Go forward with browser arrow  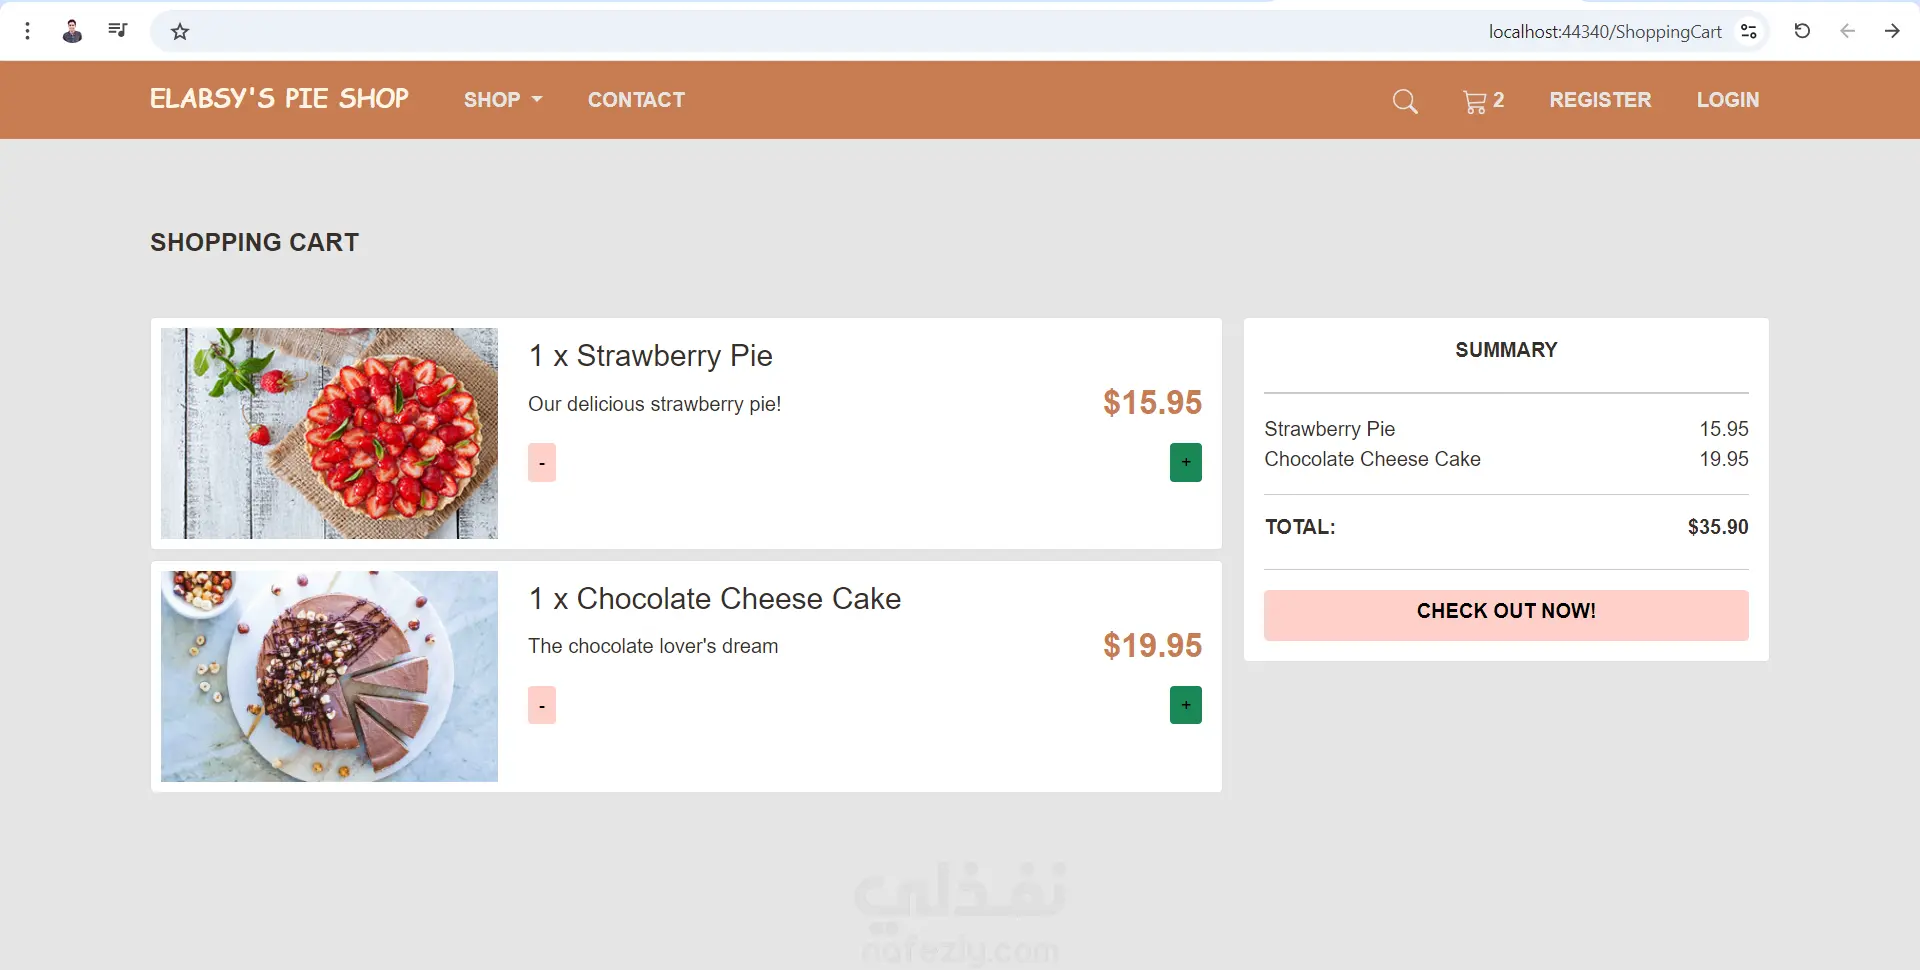coord(1892,31)
